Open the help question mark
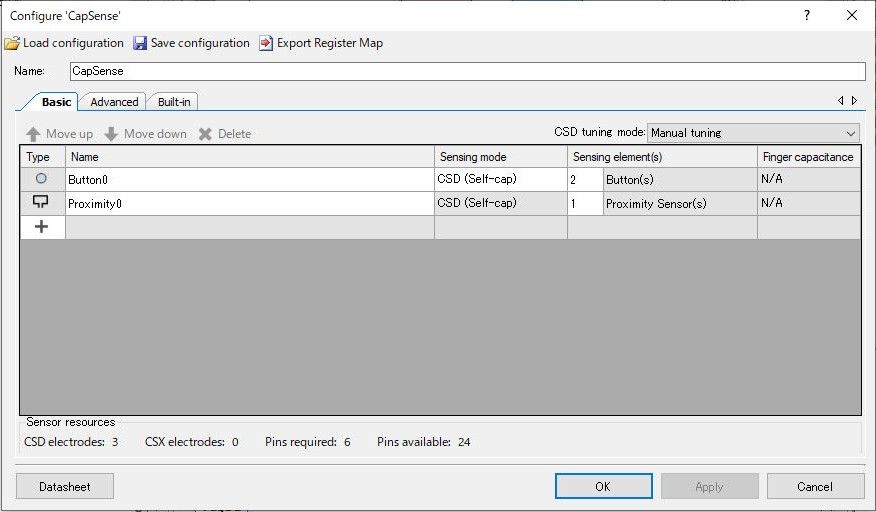The height and width of the screenshot is (512, 876). [807, 15]
